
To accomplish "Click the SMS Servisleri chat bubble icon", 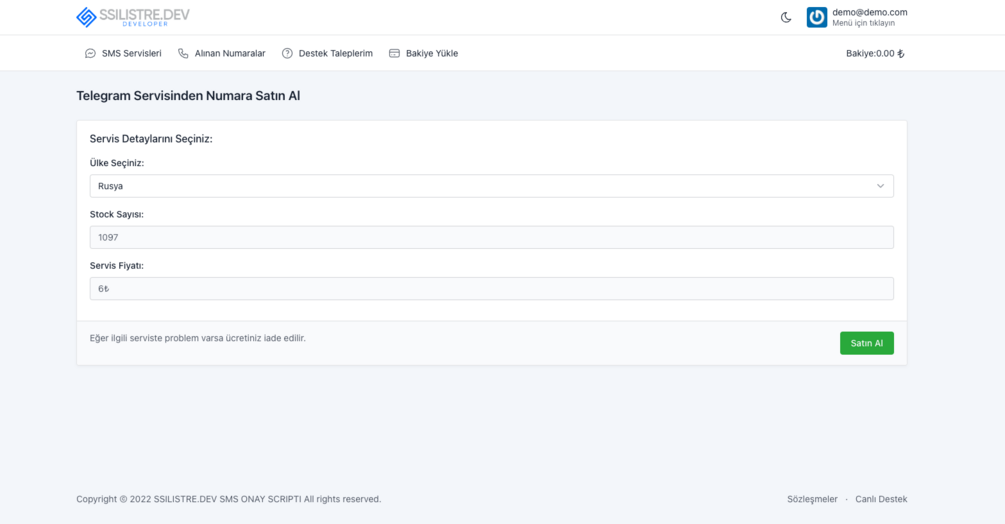I will [90, 53].
